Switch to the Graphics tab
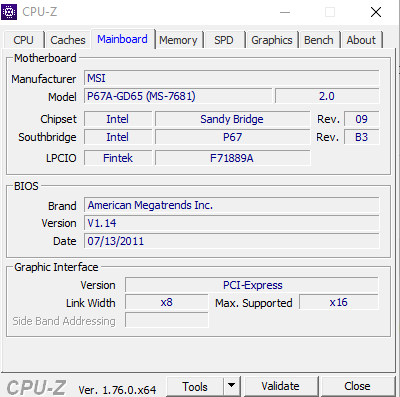Screen dimensions: 400x397 tap(272, 40)
